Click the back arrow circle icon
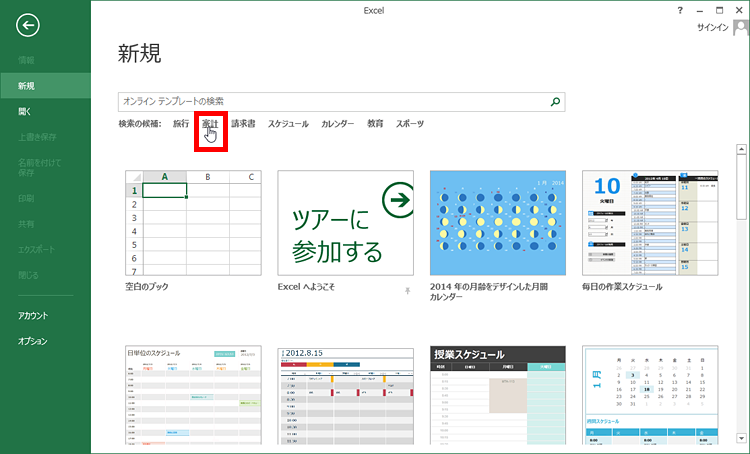This screenshot has height=454, width=750. (x=28, y=25)
